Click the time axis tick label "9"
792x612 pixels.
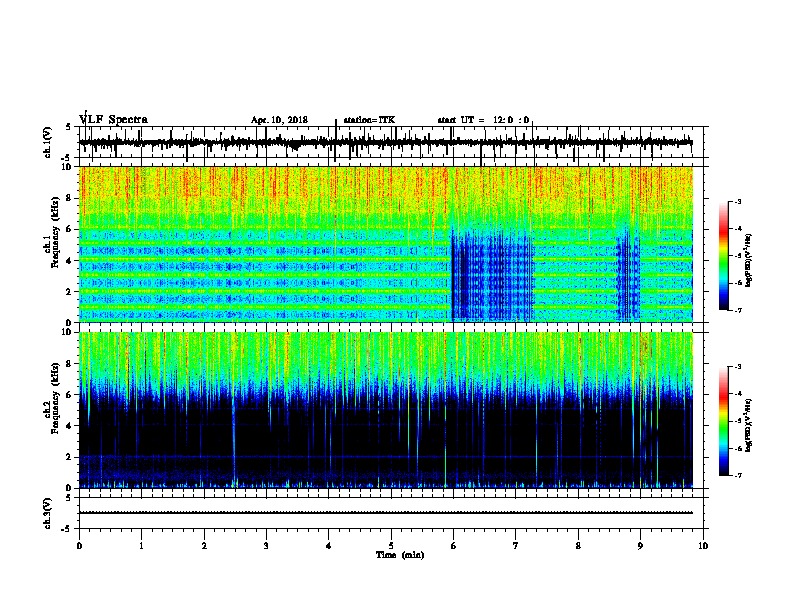pos(640,546)
